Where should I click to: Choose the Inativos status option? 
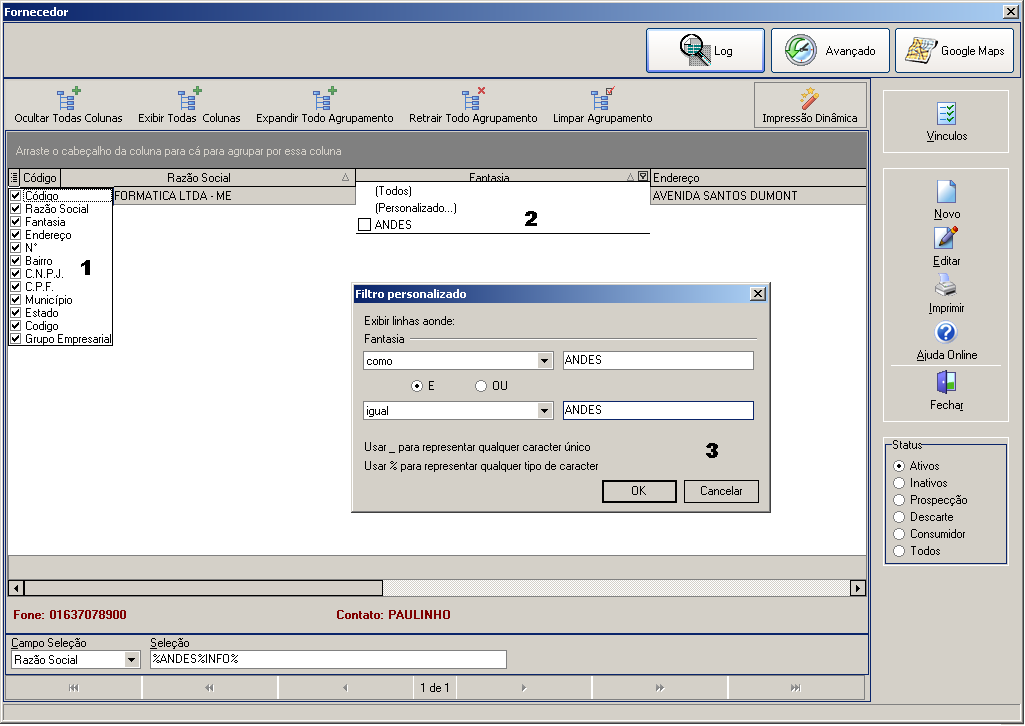[899, 483]
